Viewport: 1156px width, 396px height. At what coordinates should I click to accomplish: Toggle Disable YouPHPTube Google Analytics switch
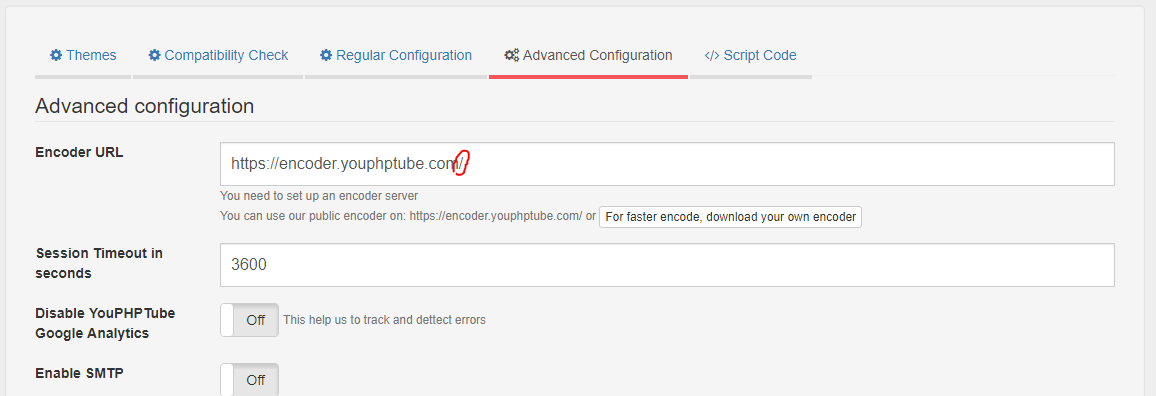(249, 320)
